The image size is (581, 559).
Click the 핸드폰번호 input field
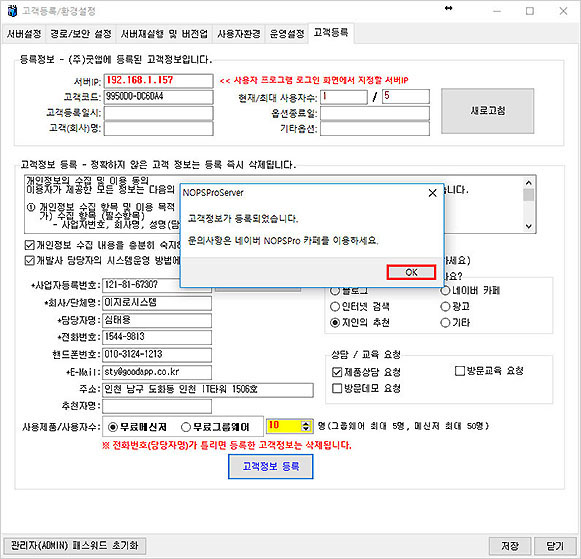click(157, 355)
